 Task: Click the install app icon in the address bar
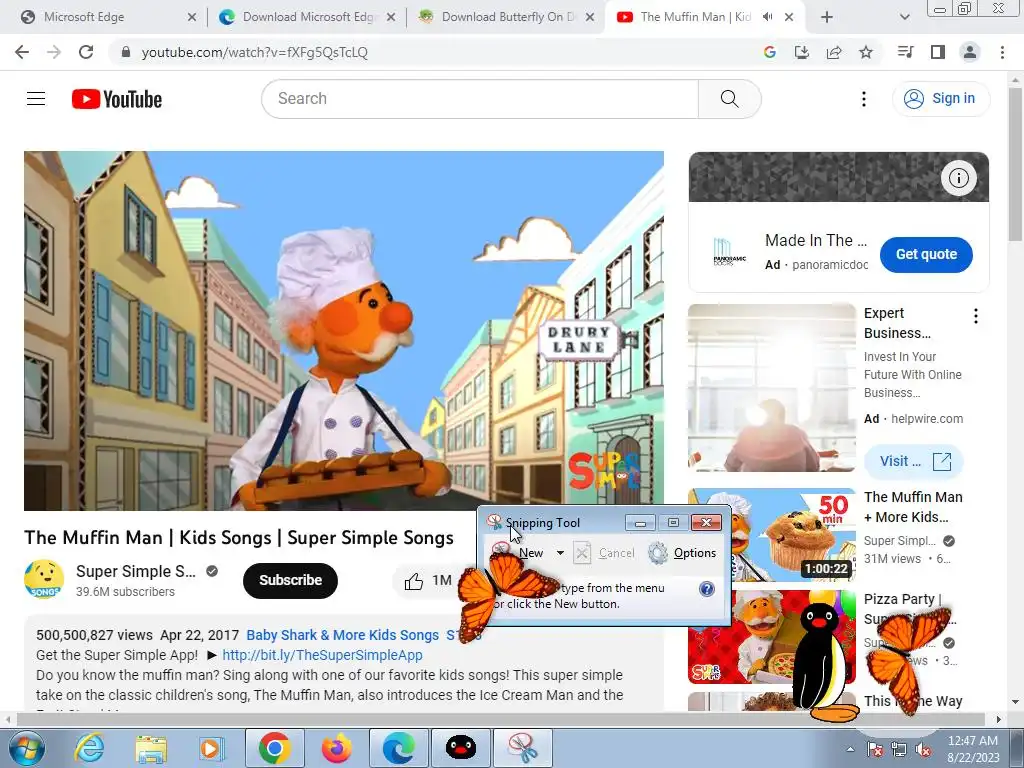[x=802, y=52]
